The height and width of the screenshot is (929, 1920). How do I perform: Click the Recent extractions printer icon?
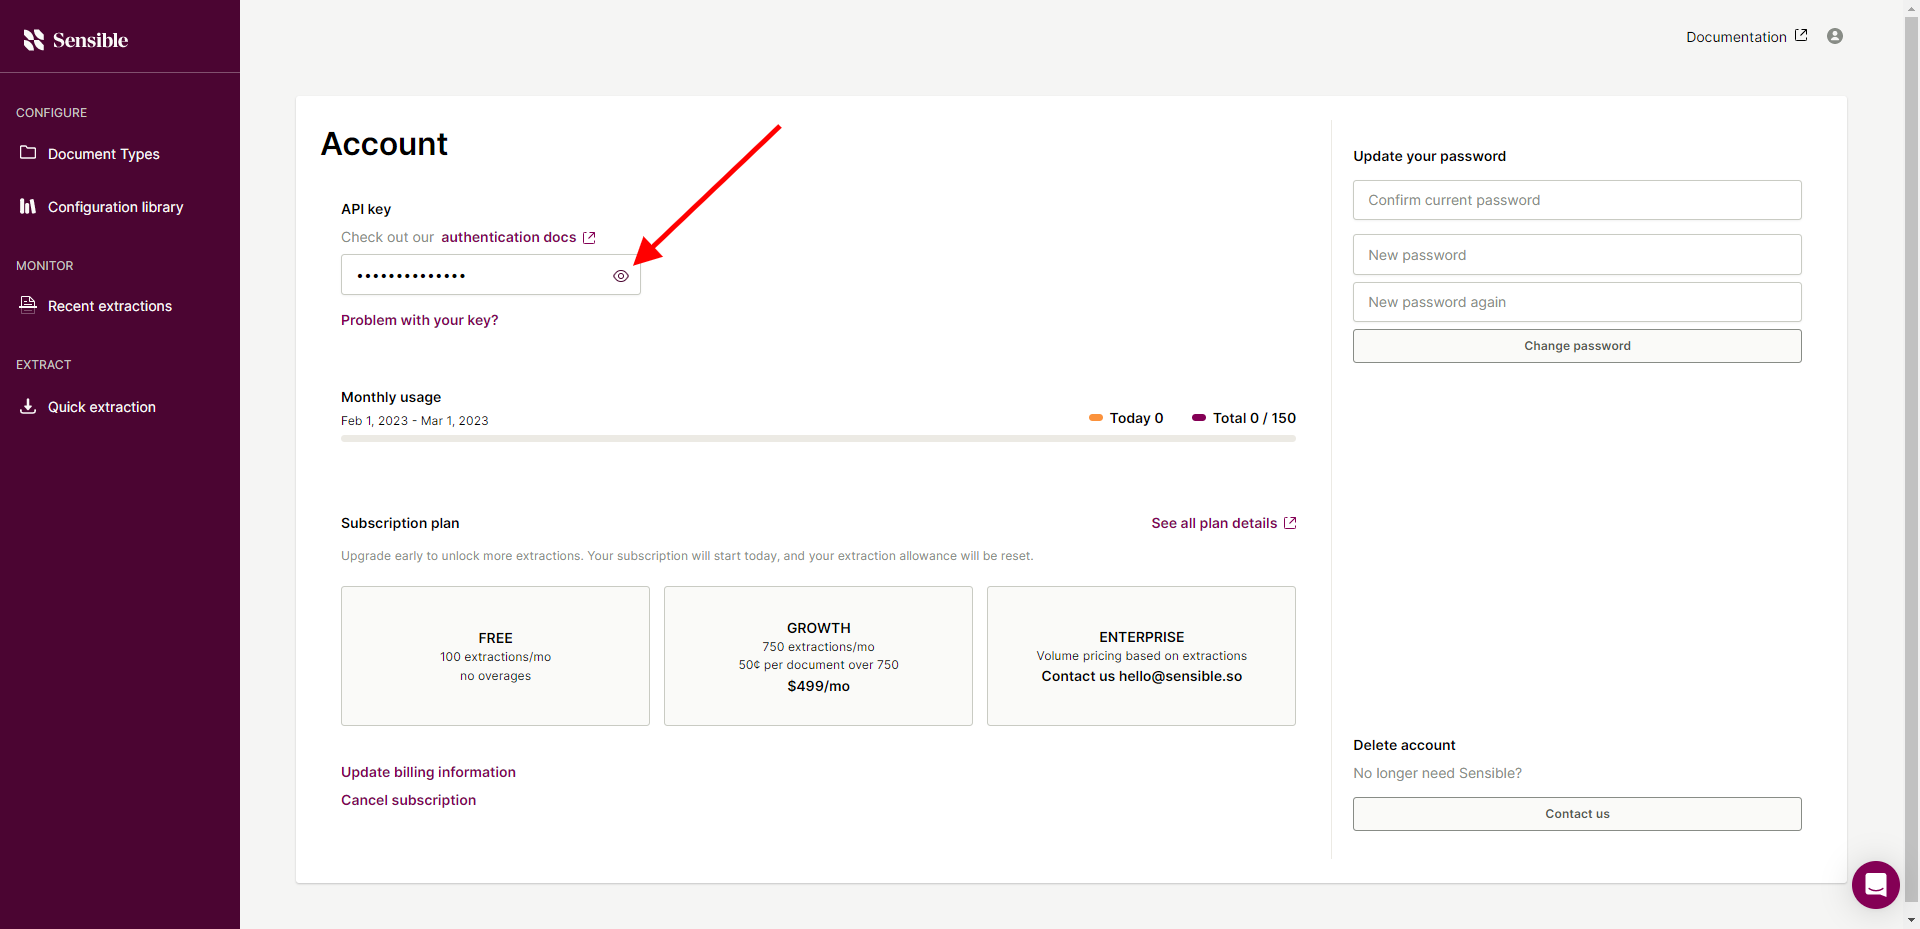click(28, 305)
